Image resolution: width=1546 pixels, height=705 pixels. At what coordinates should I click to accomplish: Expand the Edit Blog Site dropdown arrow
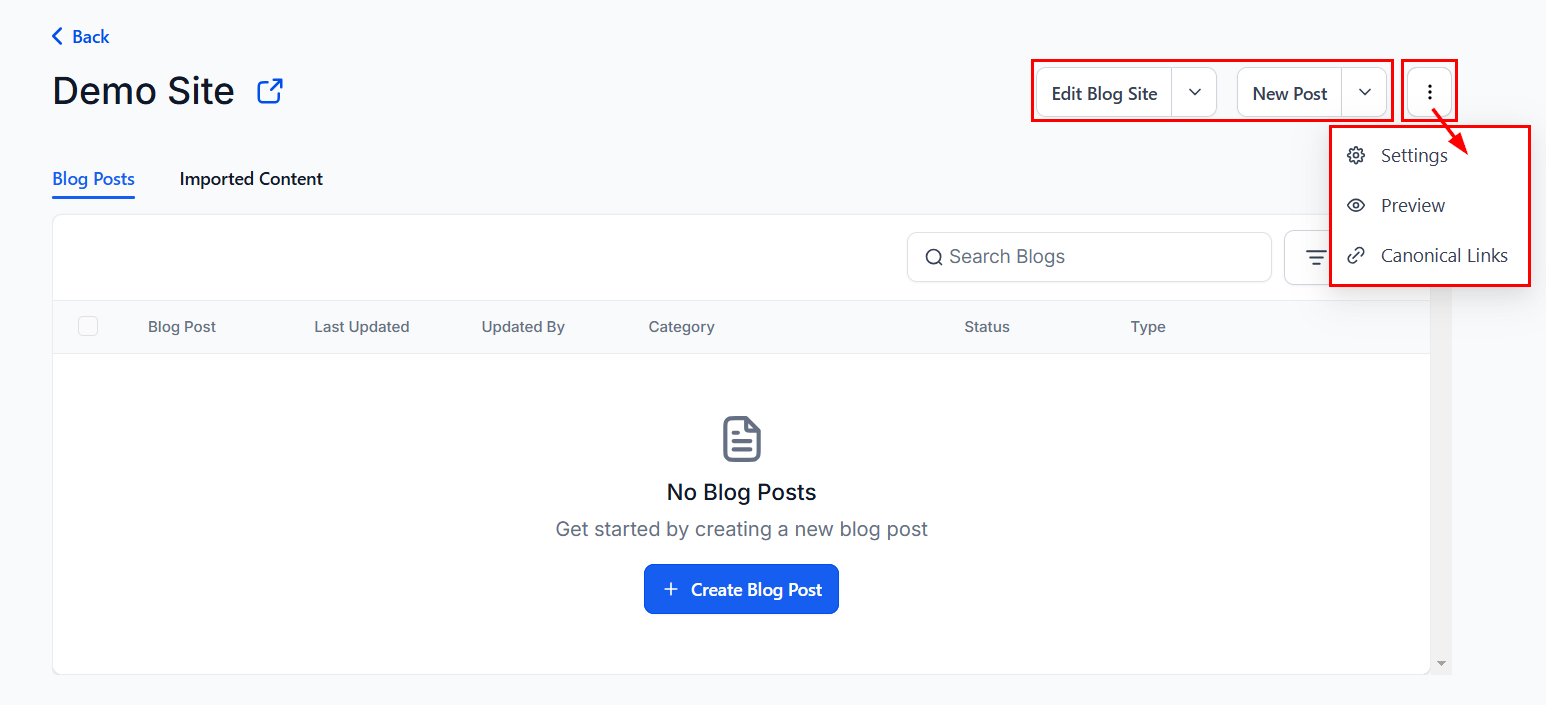[x=1194, y=92]
